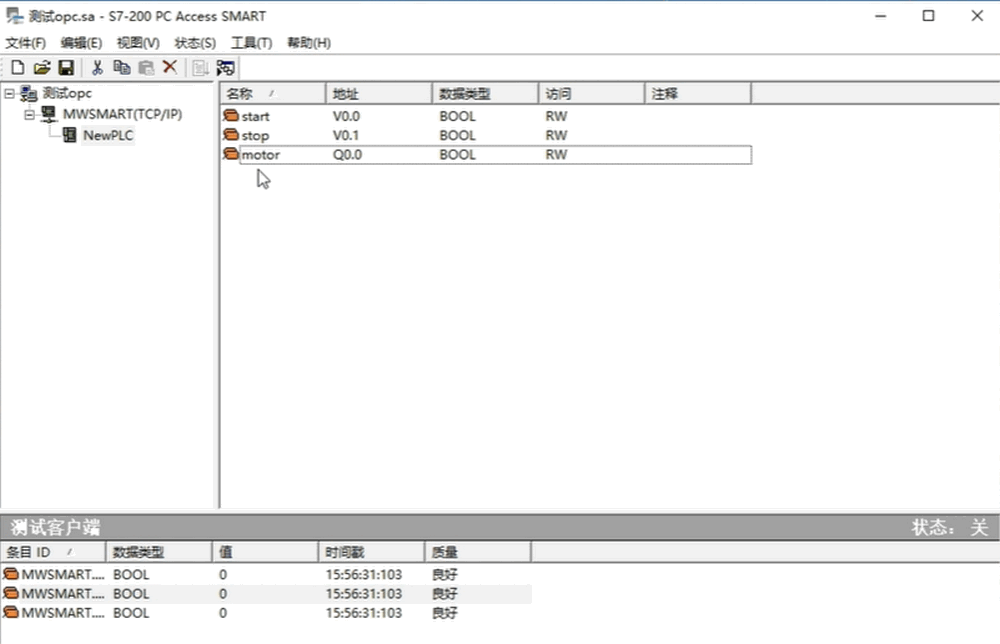Delete item with the red X icon
1000x644 pixels.
(169, 68)
